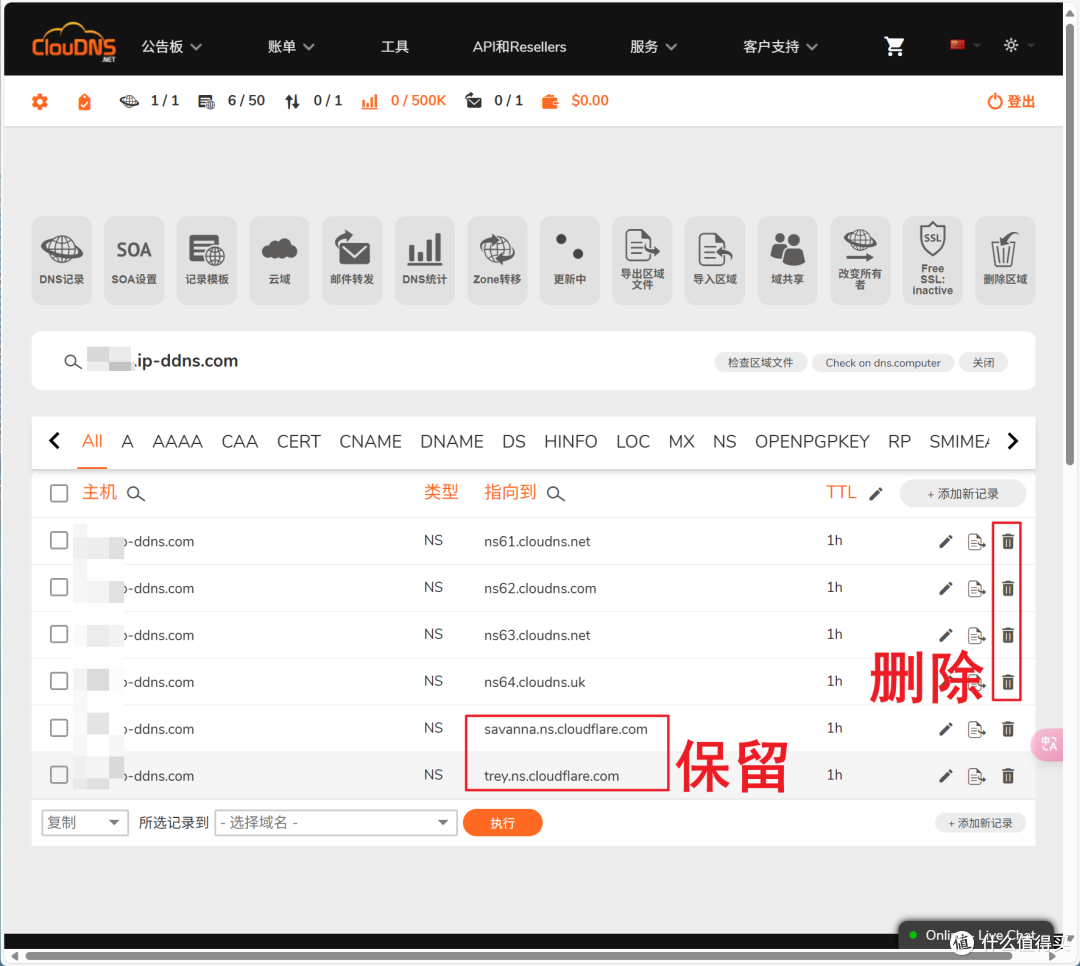Open the Zone转移 tile

point(497,260)
